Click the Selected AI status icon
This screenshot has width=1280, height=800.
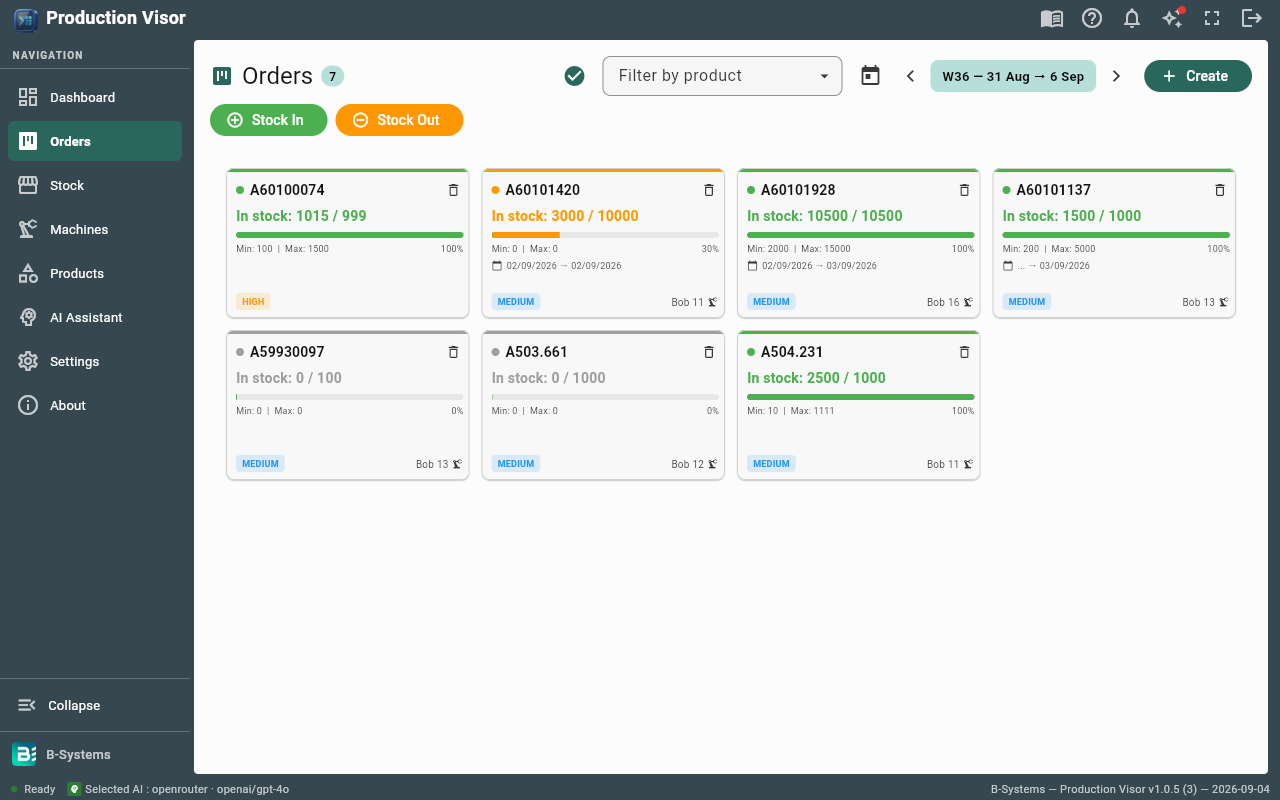coord(74,789)
